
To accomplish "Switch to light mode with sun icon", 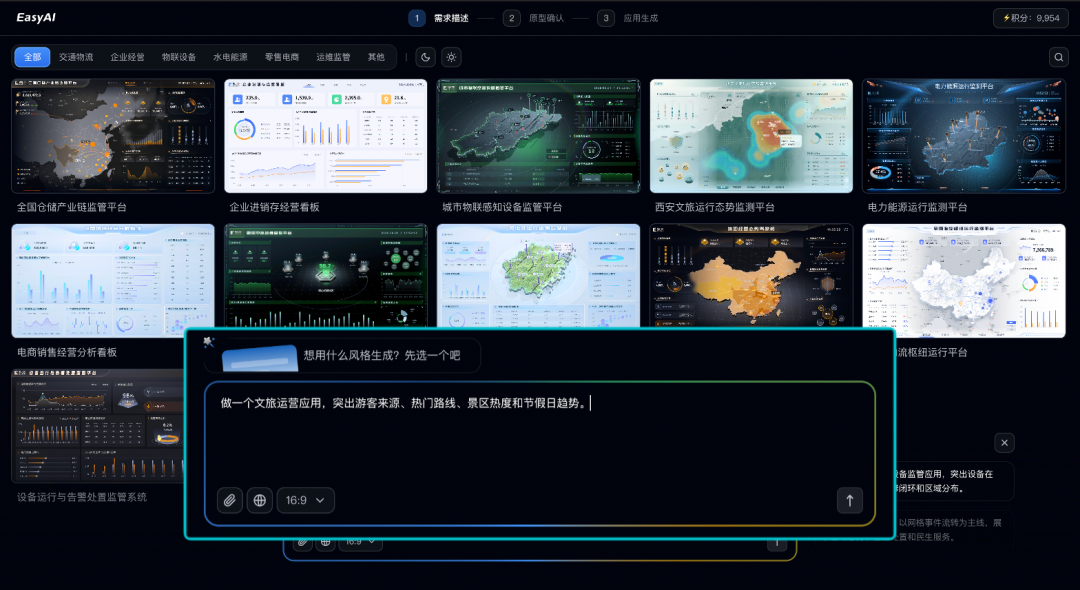I will (x=451, y=57).
